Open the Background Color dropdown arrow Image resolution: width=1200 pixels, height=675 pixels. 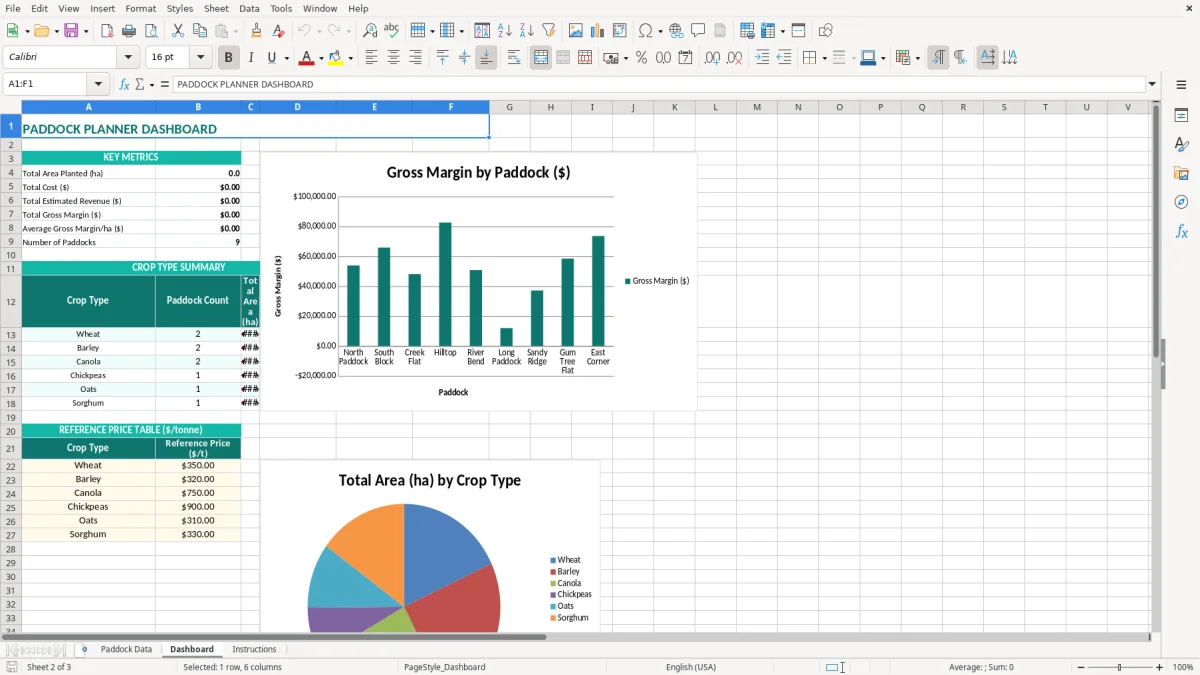click(350, 58)
